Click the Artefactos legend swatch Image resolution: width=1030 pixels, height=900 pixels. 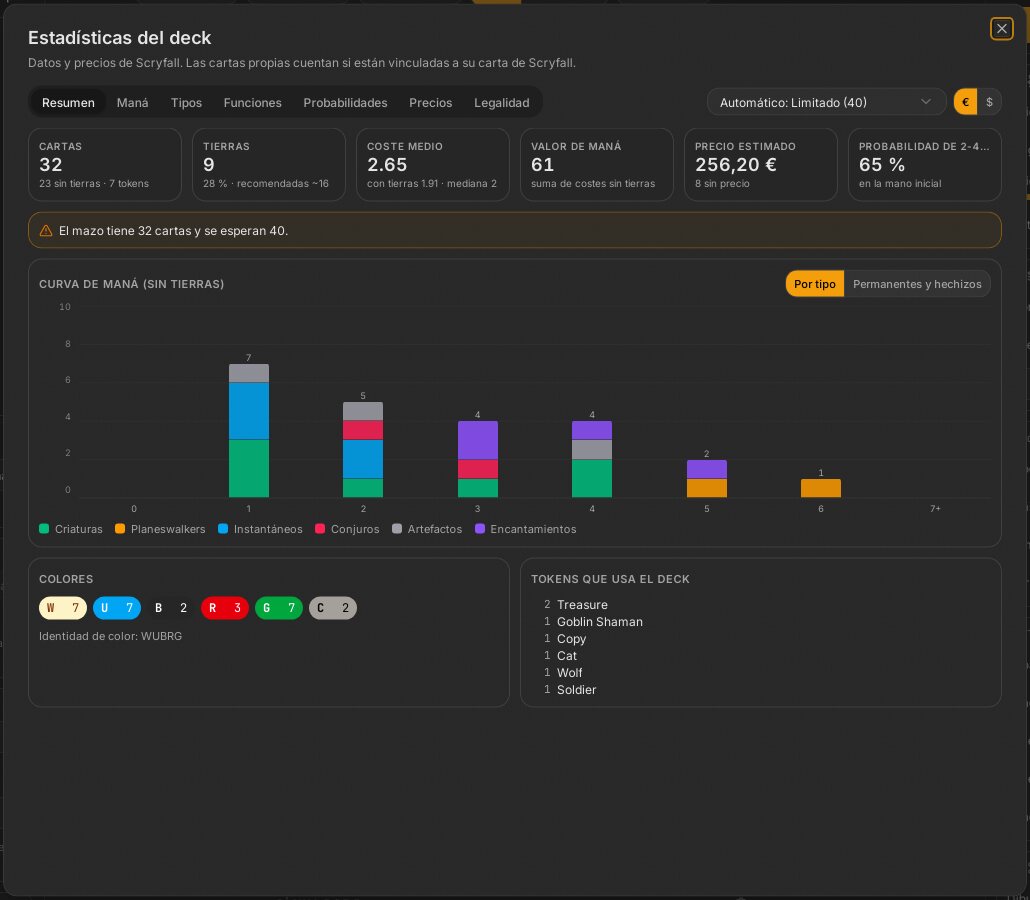pos(397,529)
